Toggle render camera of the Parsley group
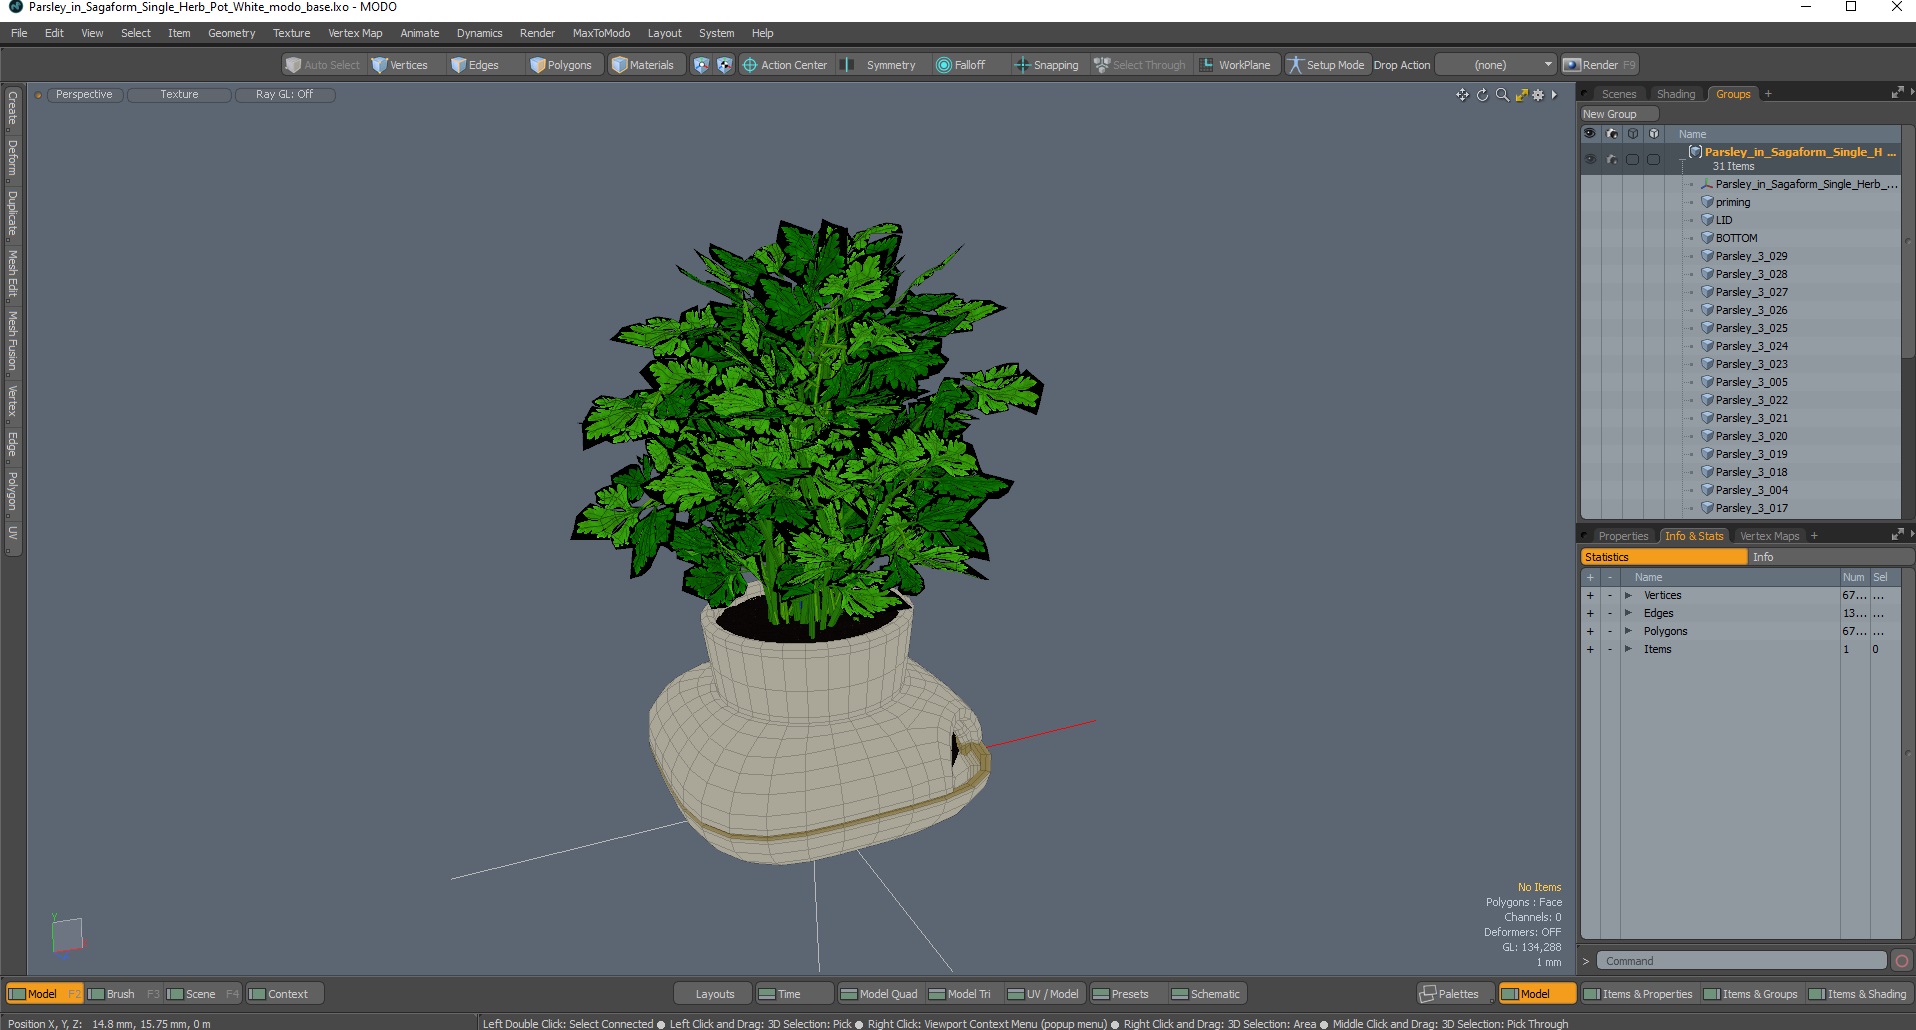 (1611, 159)
